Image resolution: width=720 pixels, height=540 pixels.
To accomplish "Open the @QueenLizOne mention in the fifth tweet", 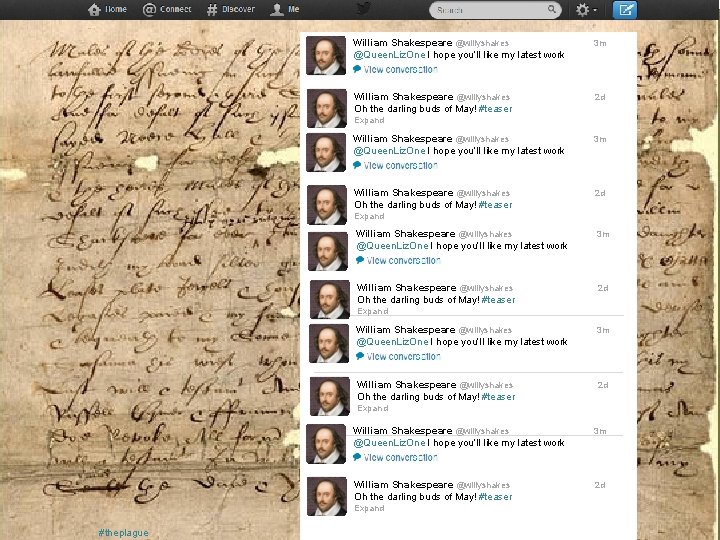I will (x=393, y=246).
